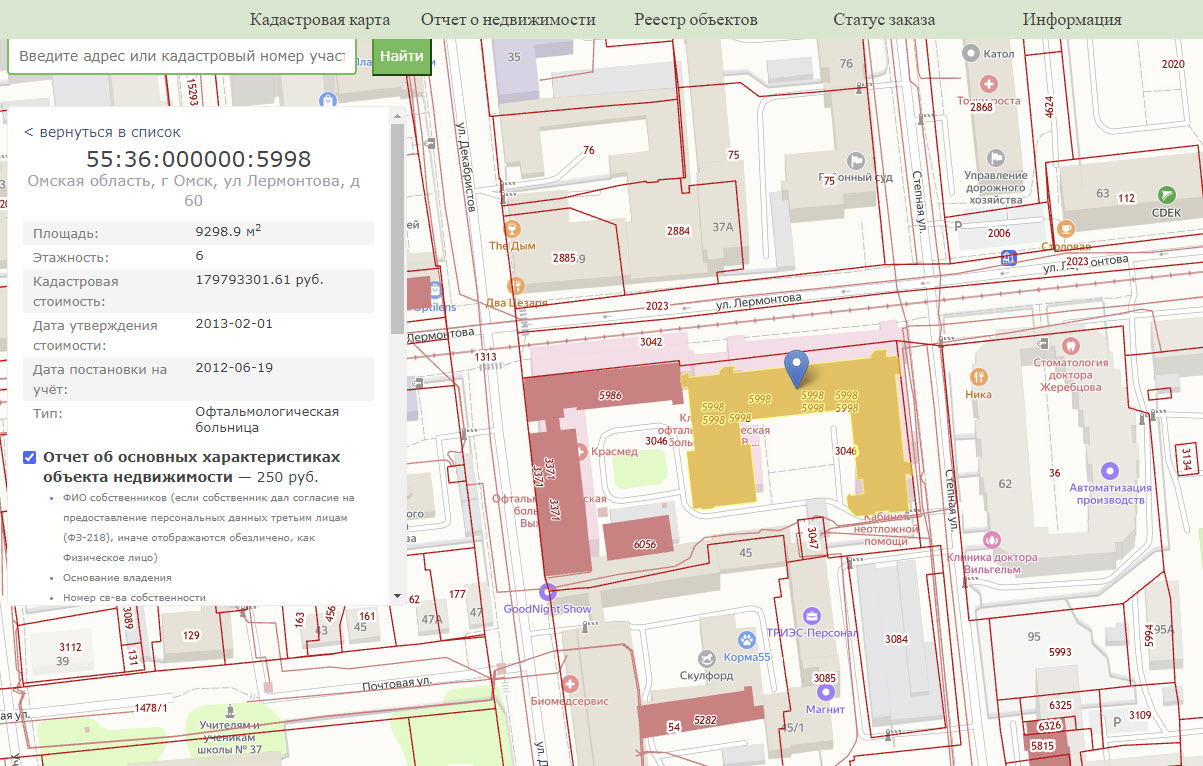Open the Статус заказа page
The width and height of the screenshot is (1203, 766).
[883, 20]
